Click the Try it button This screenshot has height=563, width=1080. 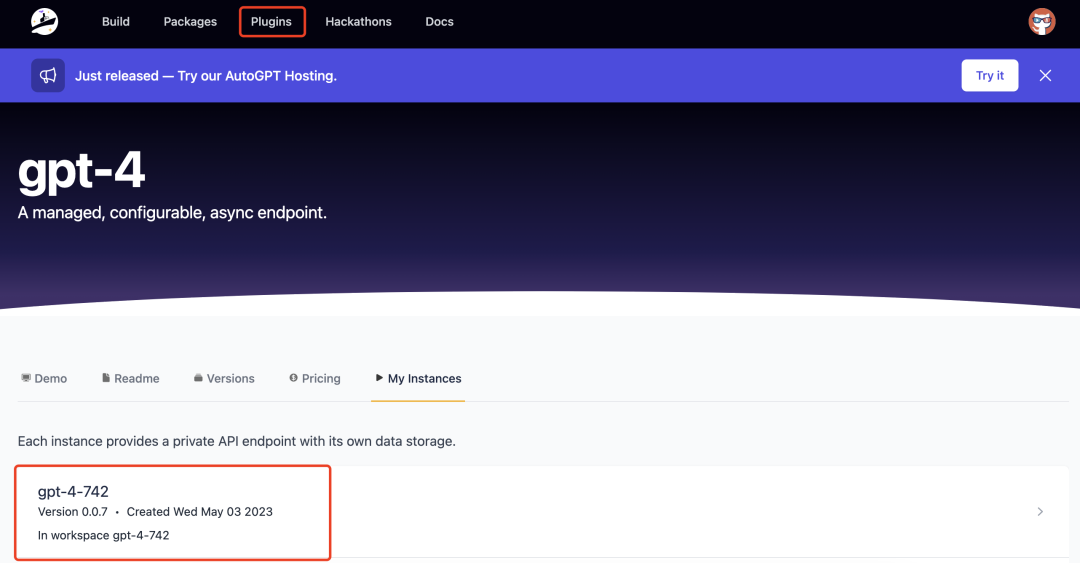click(x=990, y=76)
